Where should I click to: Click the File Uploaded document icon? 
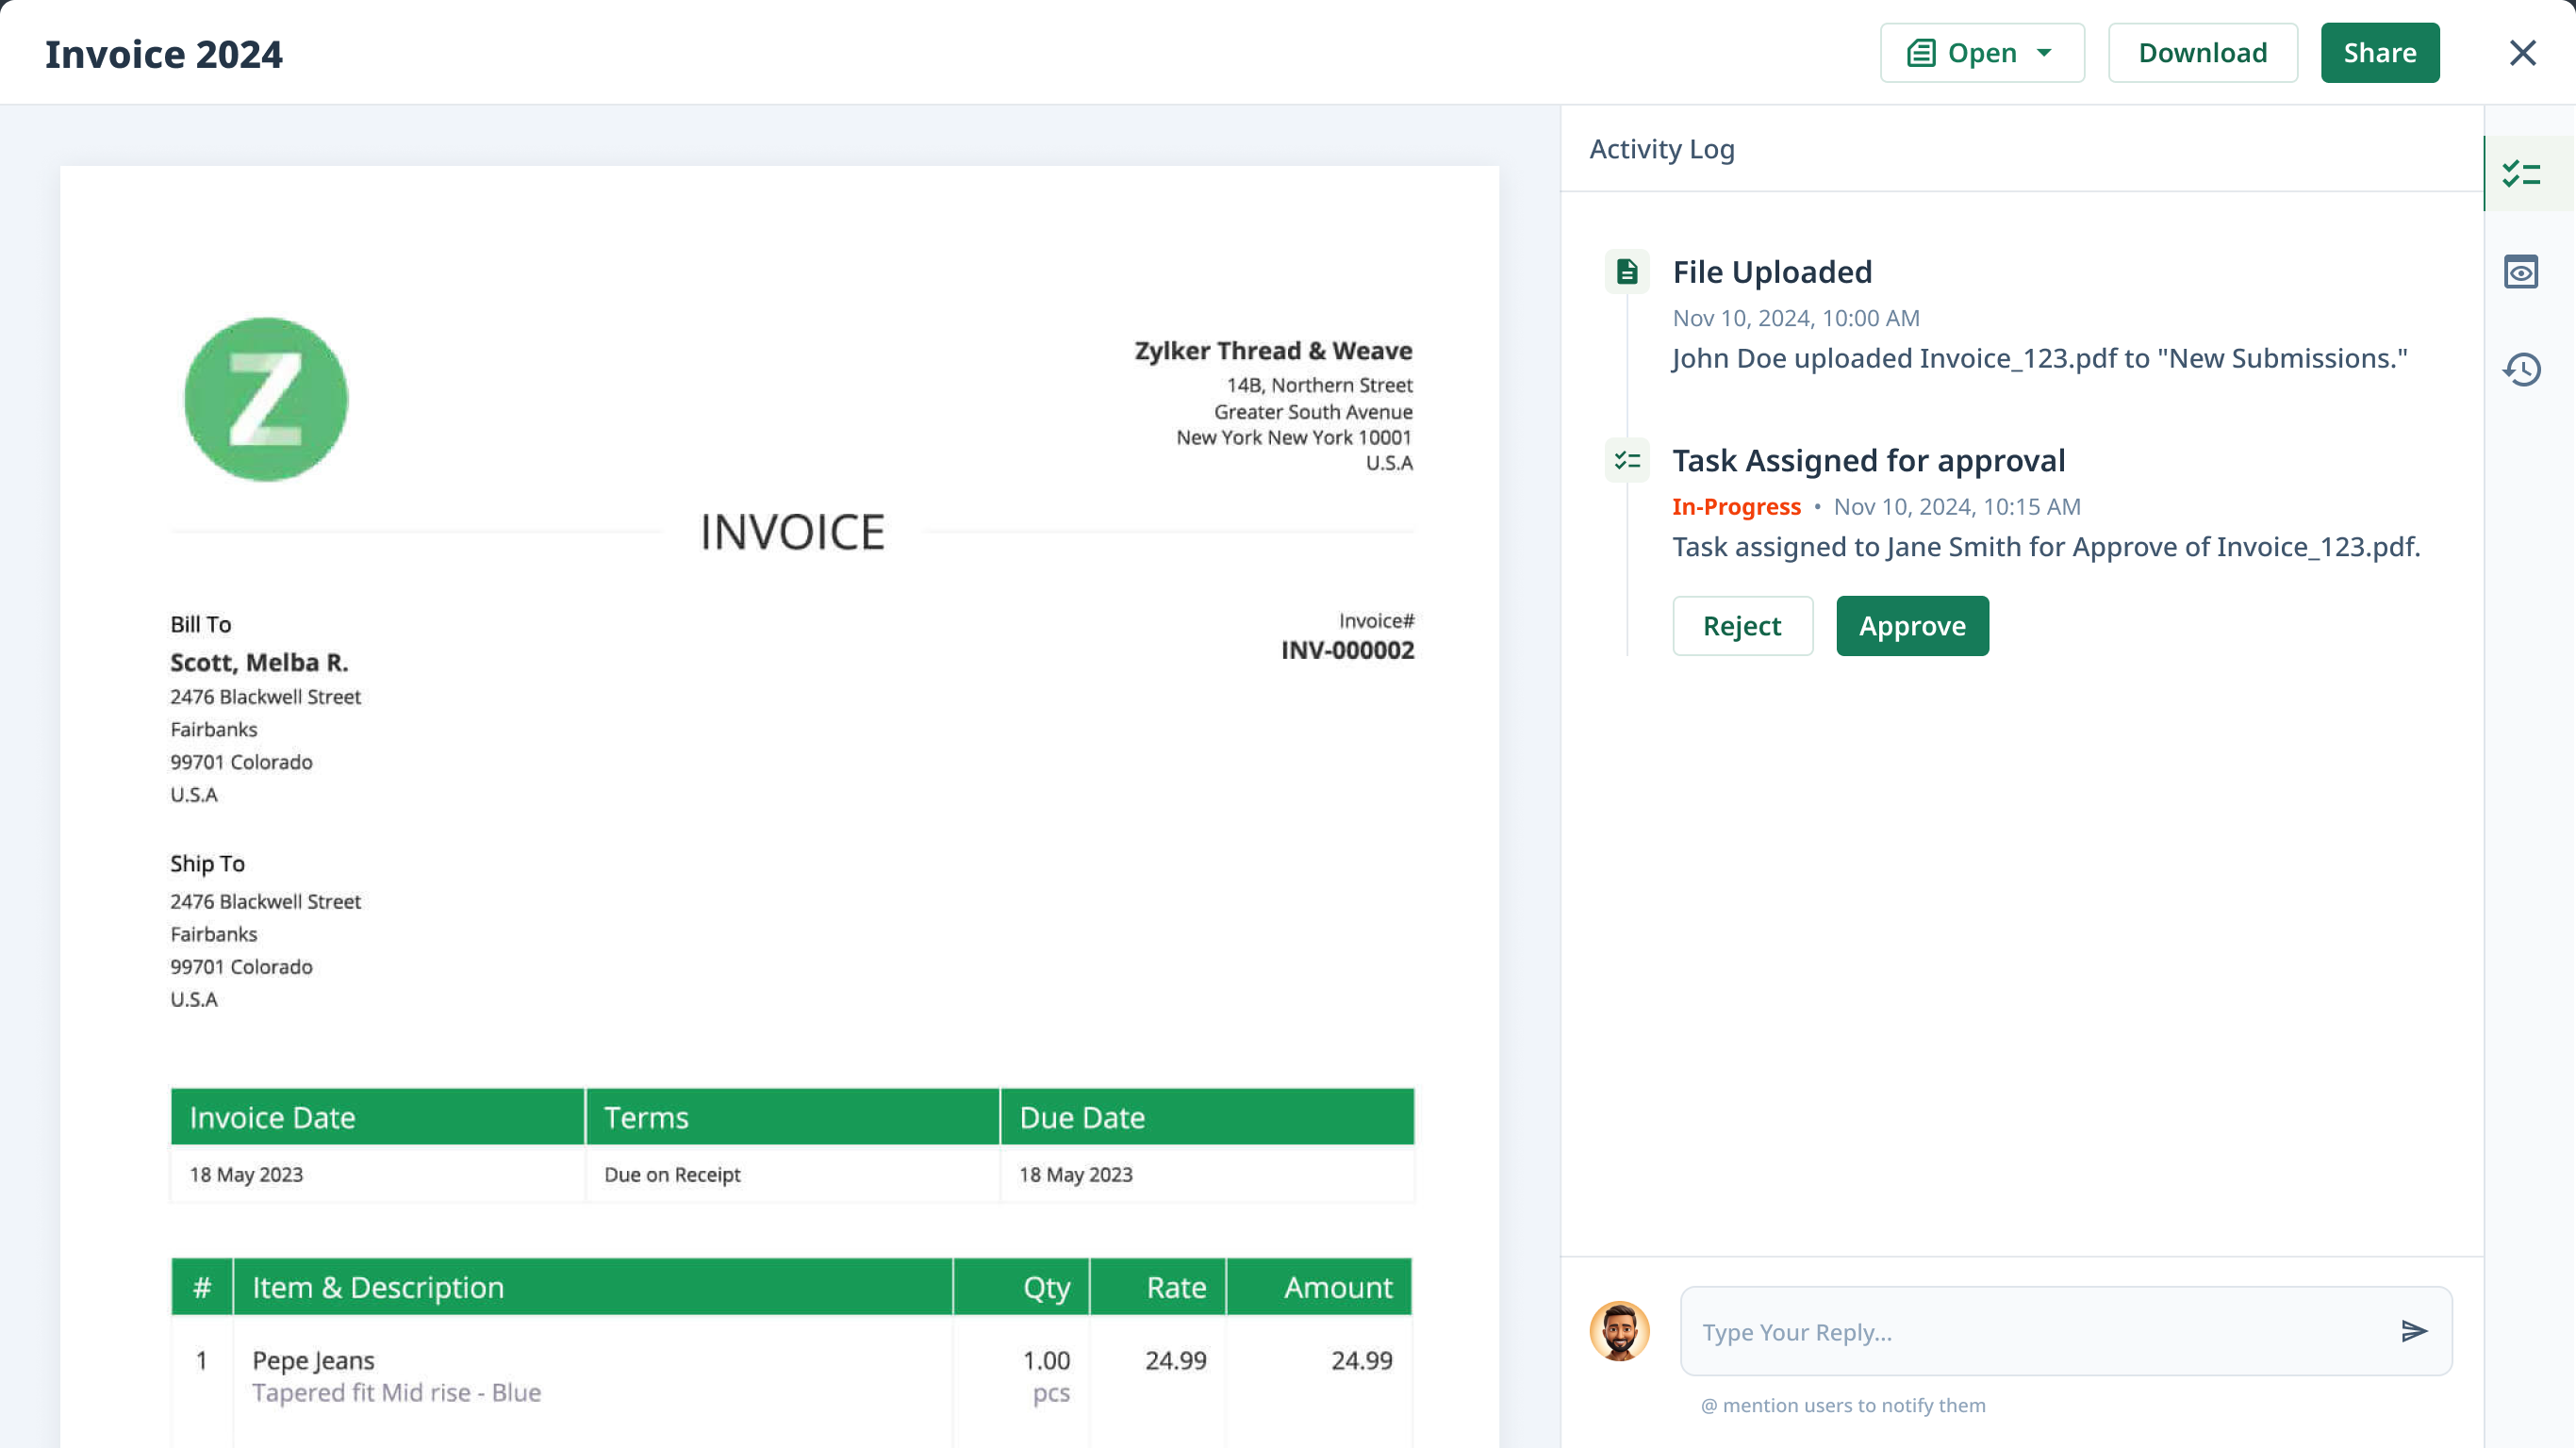pos(1627,272)
